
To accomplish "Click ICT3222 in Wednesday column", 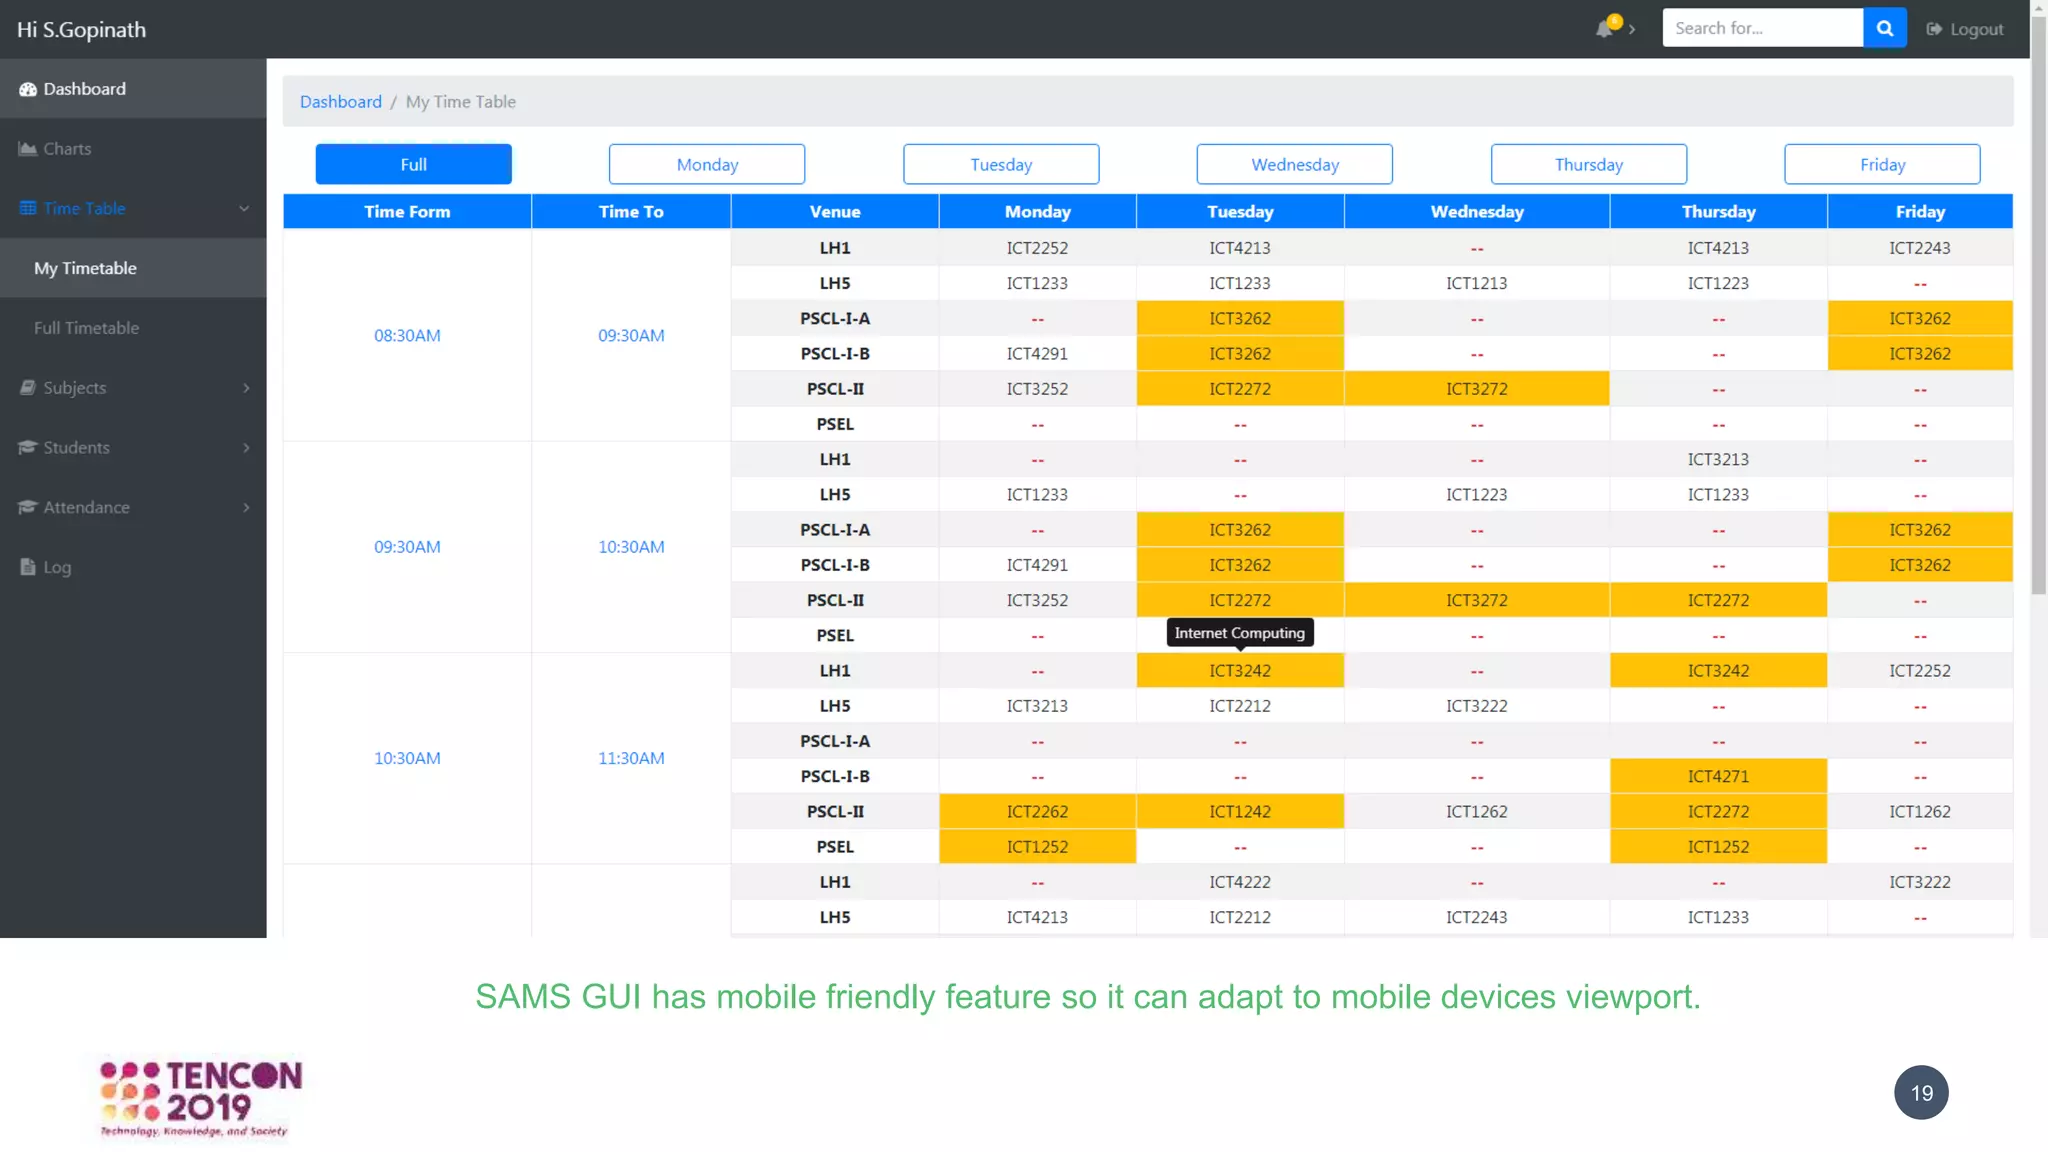I will pos(1476,706).
